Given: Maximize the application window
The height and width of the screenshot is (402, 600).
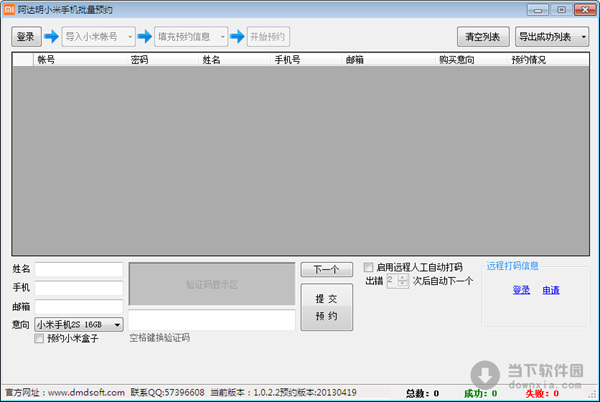Looking at the screenshot, I should [561, 10].
